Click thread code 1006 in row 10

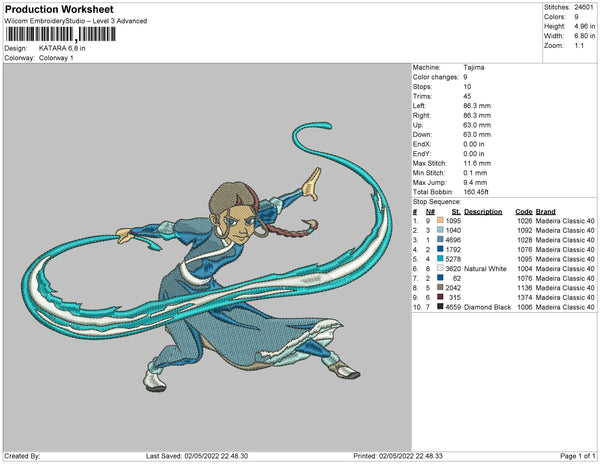coord(525,307)
